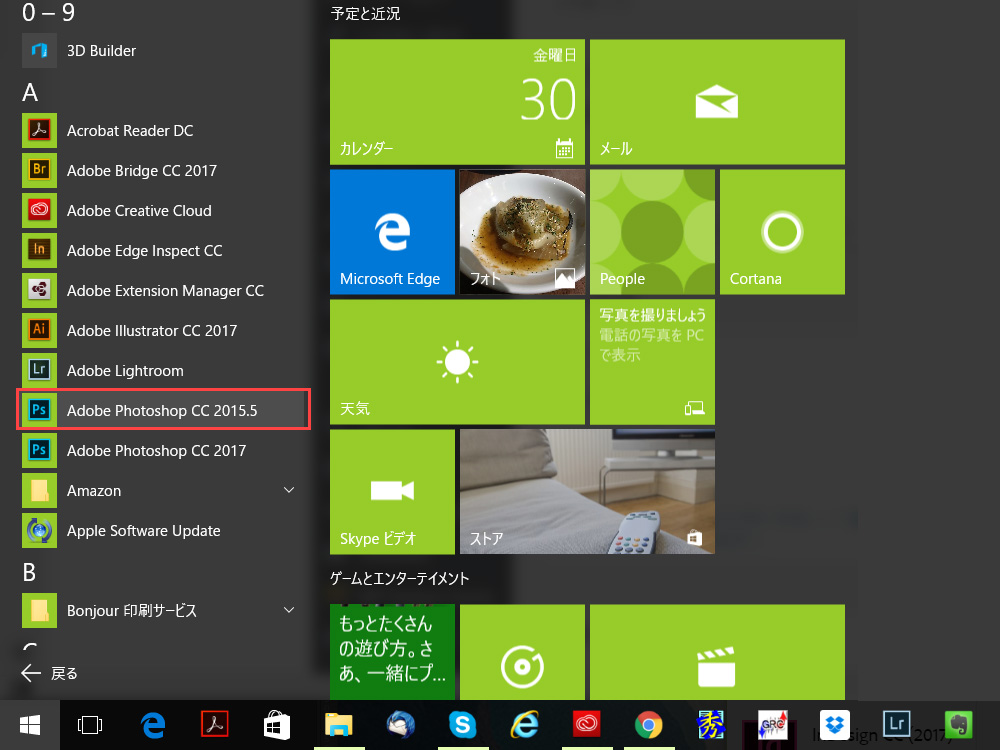
Task: Open the メール tile
Action: tap(717, 102)
